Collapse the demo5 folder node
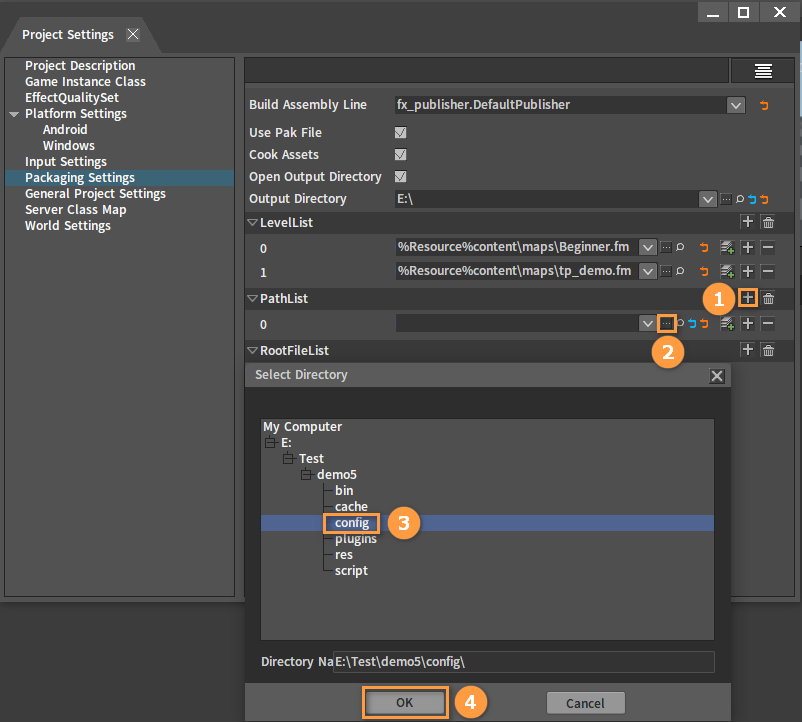The width and height of the screenshot is (802, 722). point(306,475)
